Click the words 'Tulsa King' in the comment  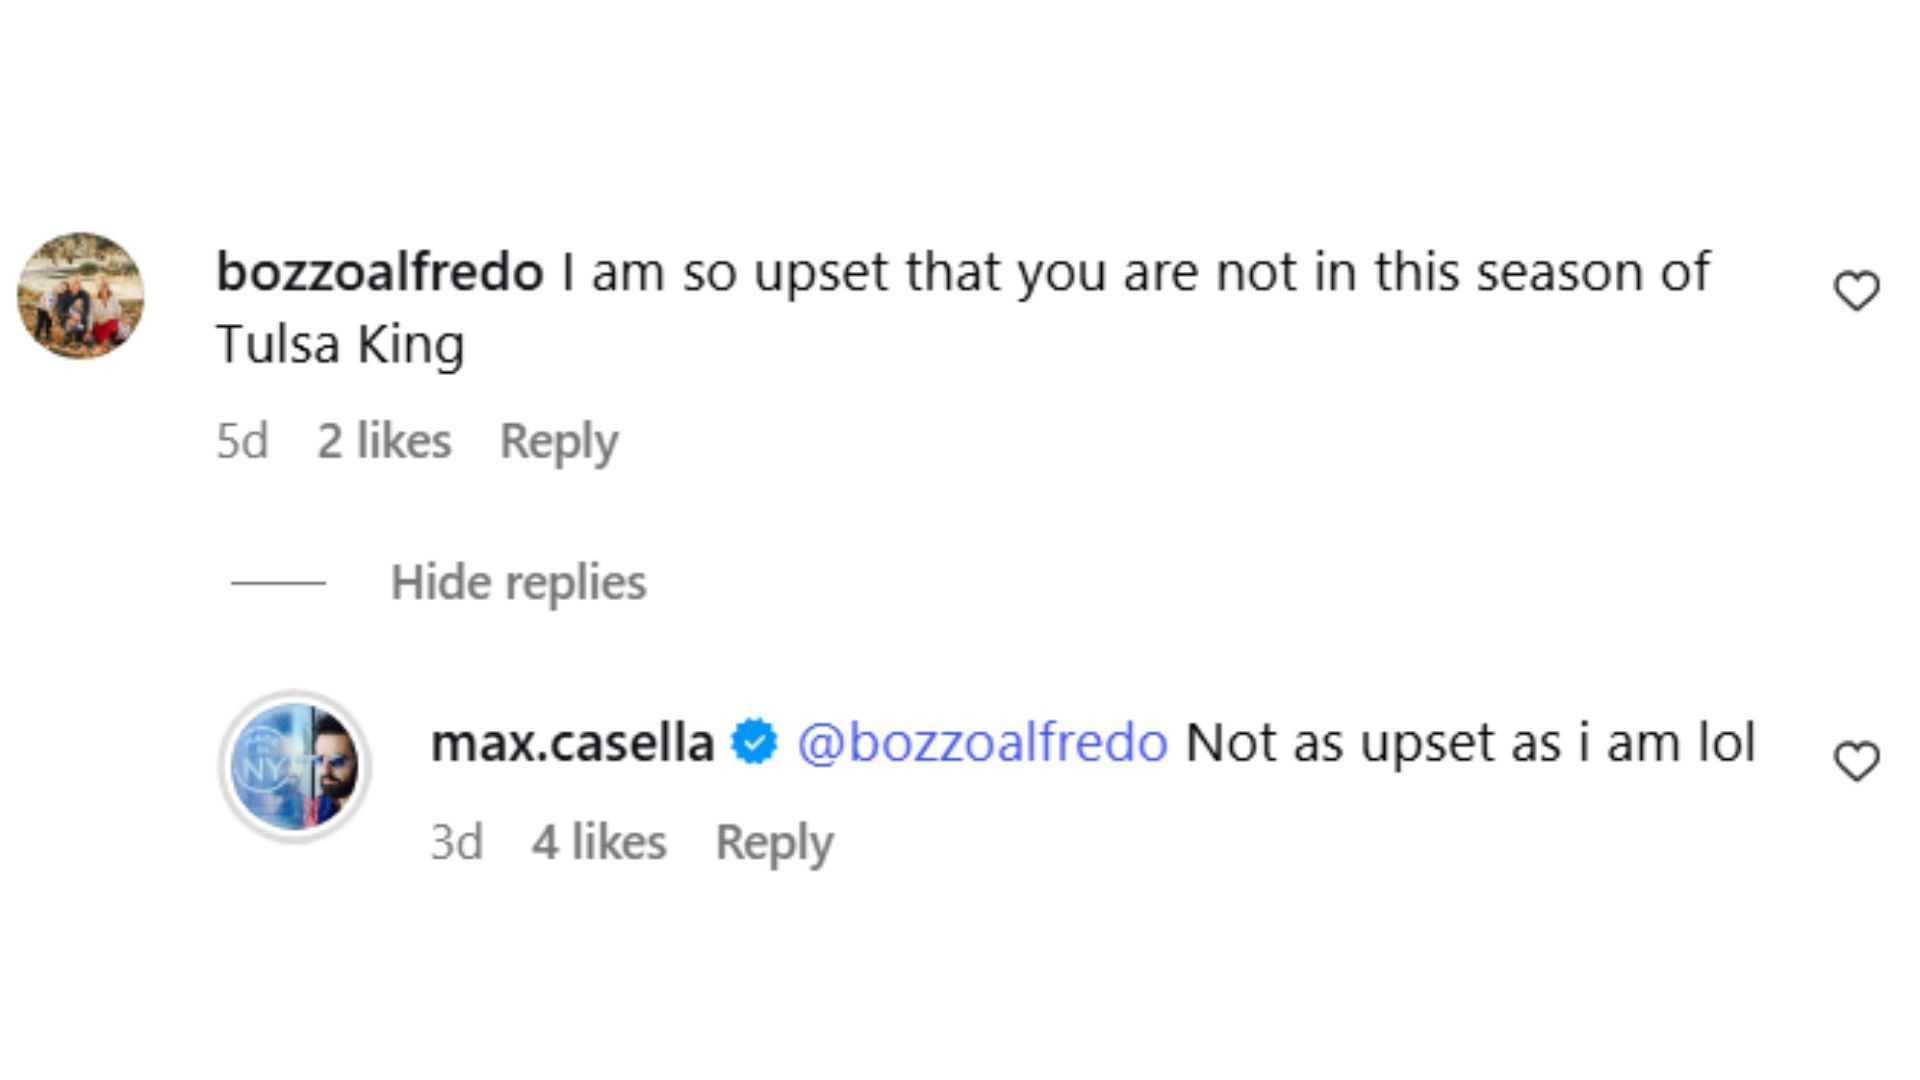pos(340,345)
